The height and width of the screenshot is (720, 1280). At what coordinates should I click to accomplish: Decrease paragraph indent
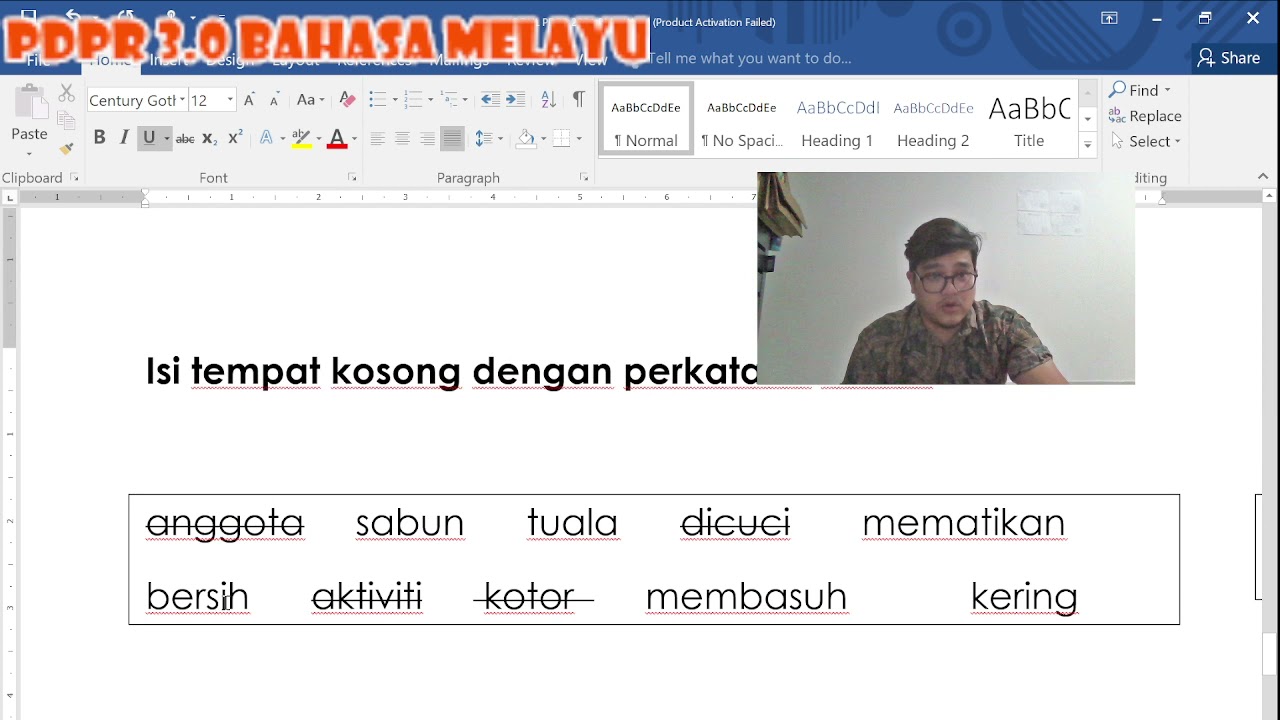pos(490,100)
